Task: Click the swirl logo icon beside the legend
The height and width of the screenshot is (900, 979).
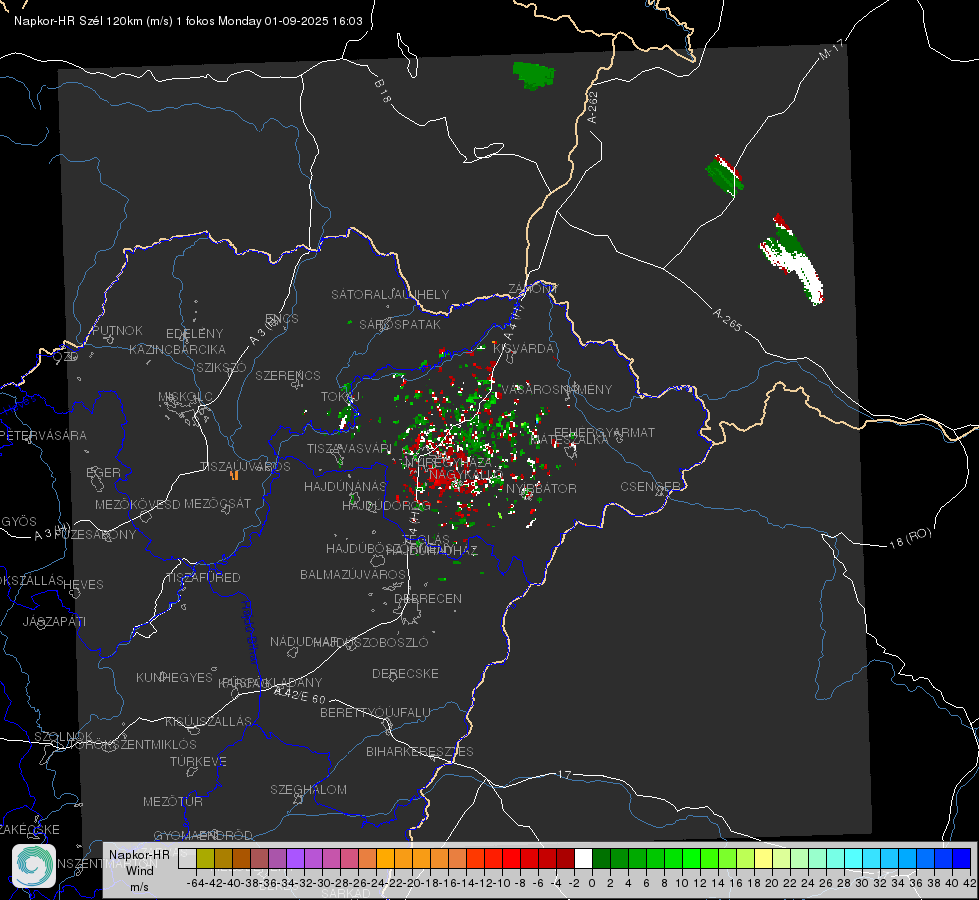Action: 34,866
